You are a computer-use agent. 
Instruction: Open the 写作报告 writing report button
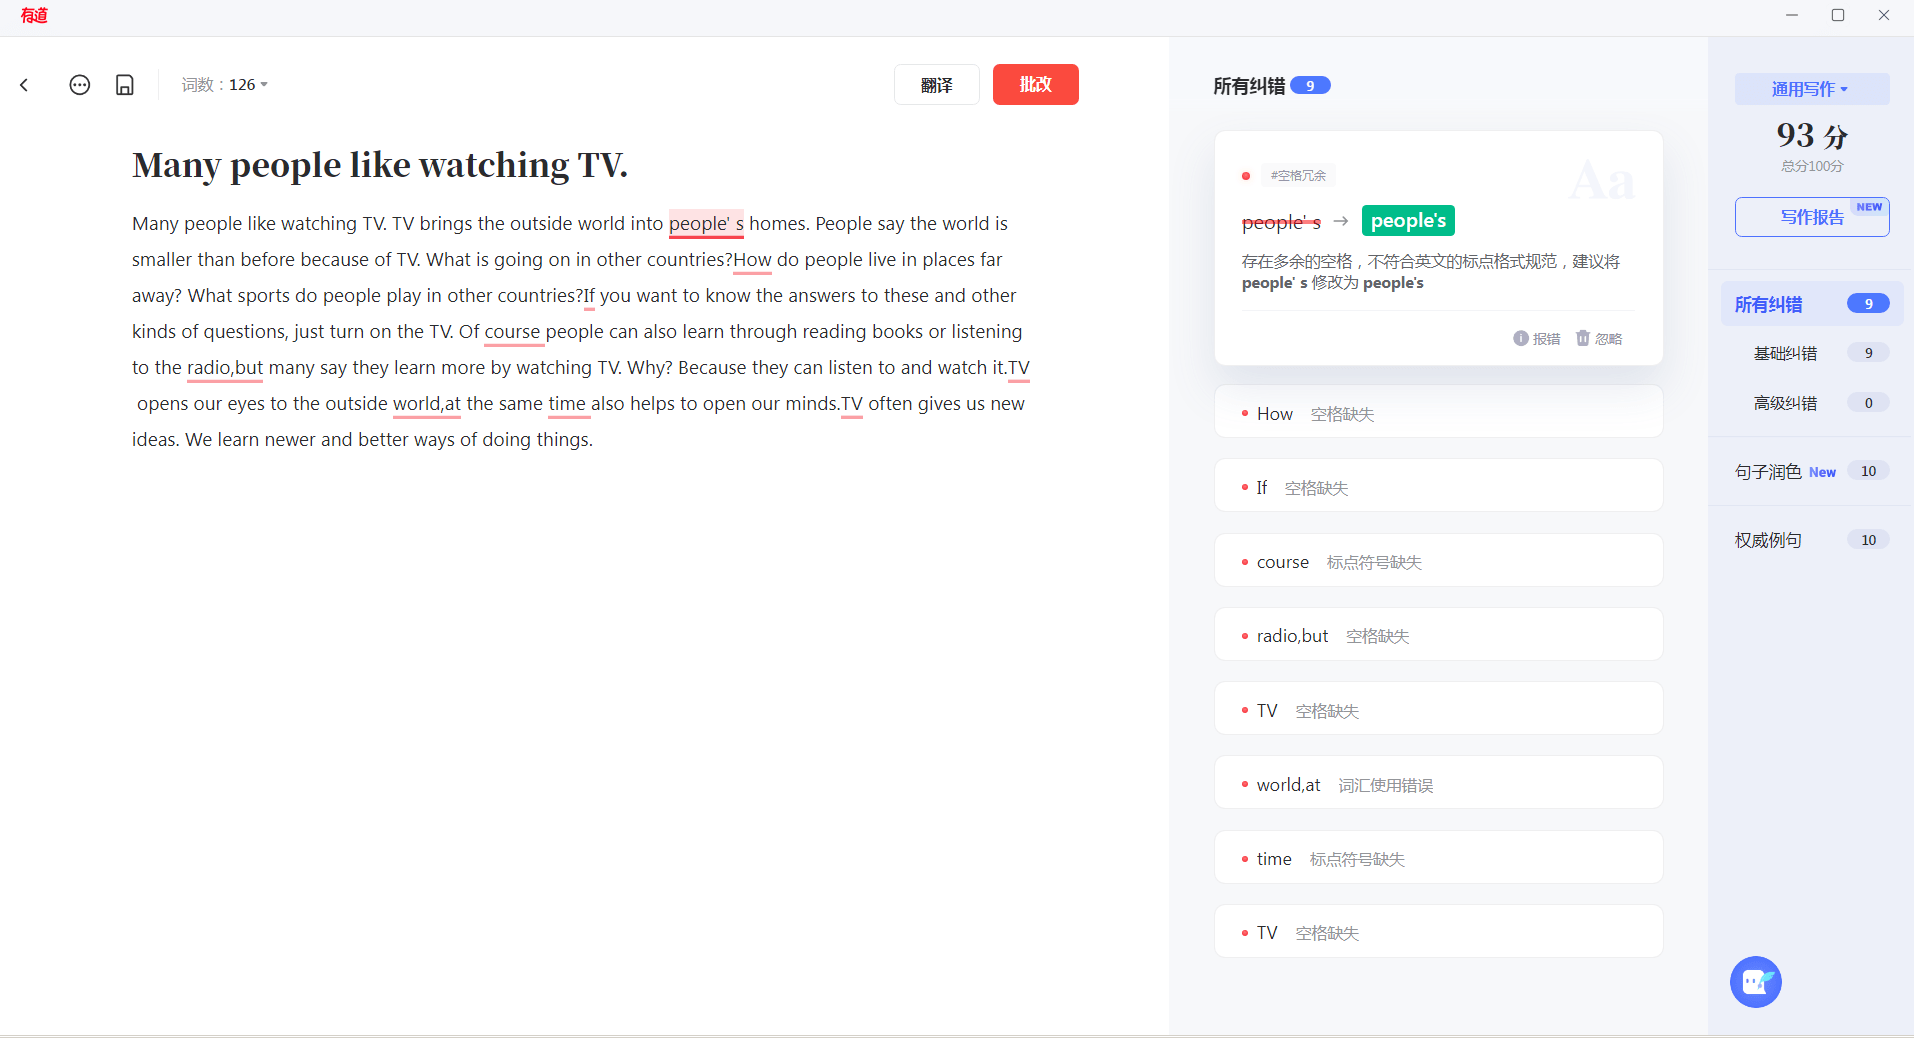click(1811, 217)
